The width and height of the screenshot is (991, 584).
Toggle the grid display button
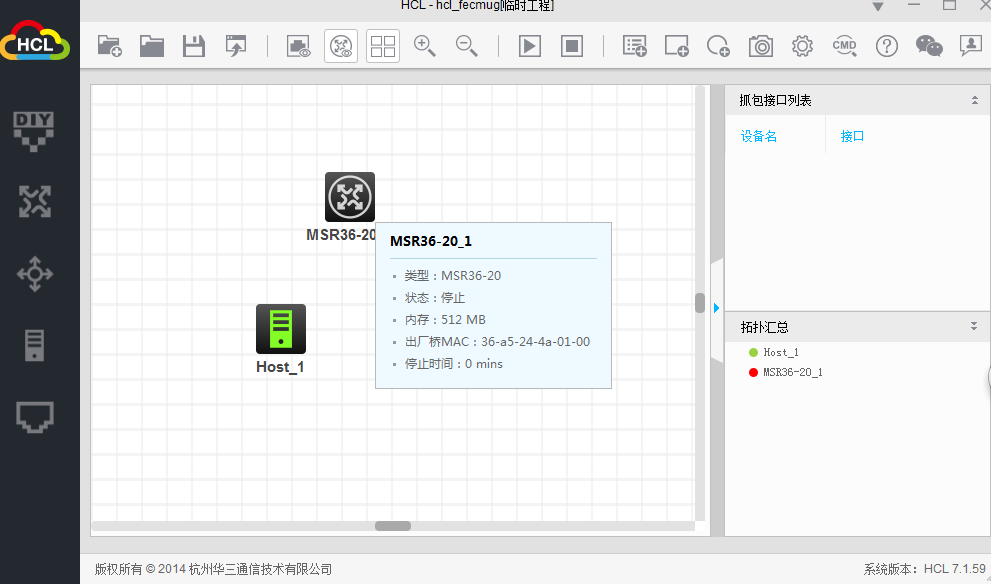point(382,46)
